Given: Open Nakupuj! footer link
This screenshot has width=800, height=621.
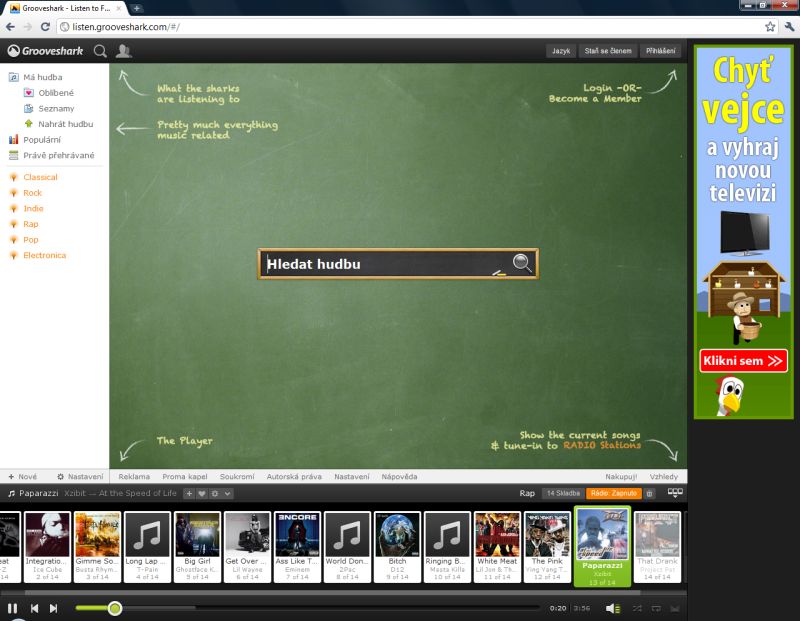Looking at the screenshot, I should pyautogui.click(x=621, y=477).
